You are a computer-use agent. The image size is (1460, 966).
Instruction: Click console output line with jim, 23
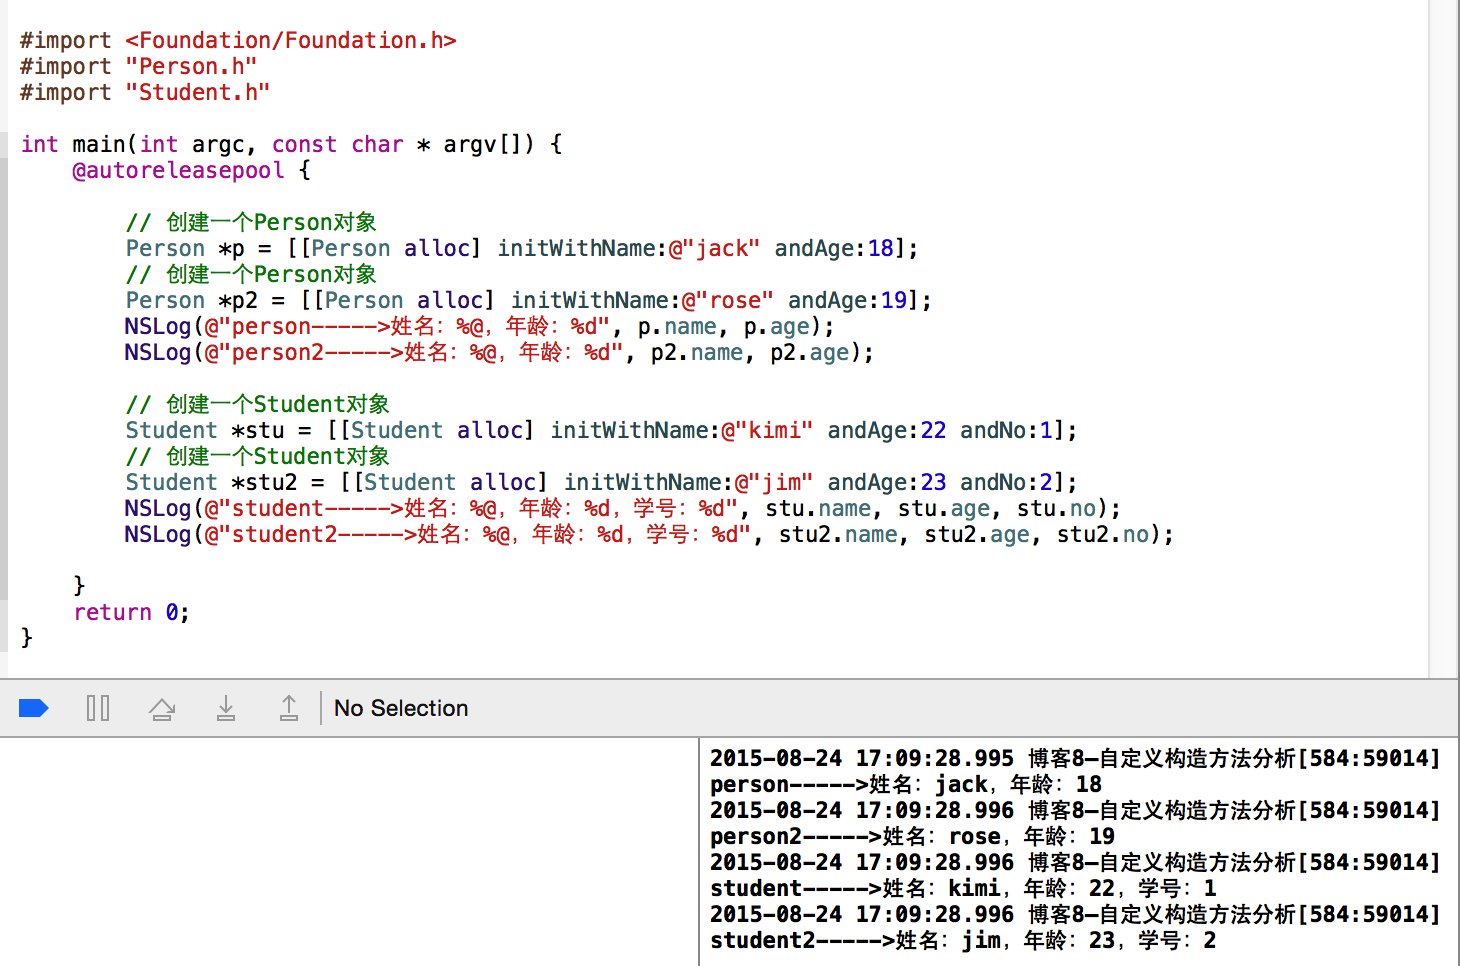(x=963, y=940)
